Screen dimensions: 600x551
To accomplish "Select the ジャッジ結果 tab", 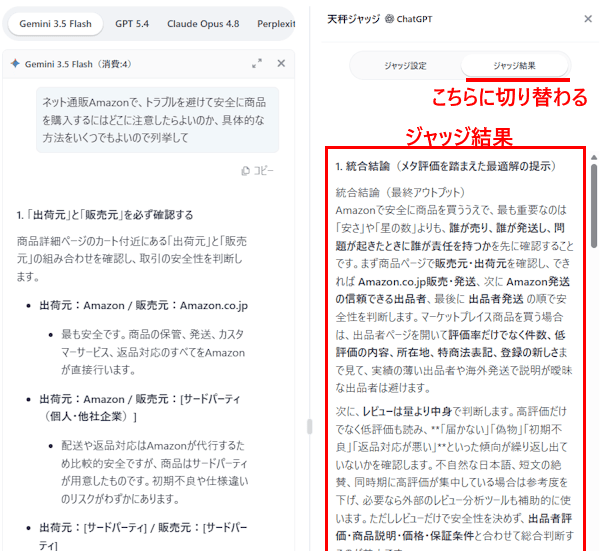I will coord(514,66).
